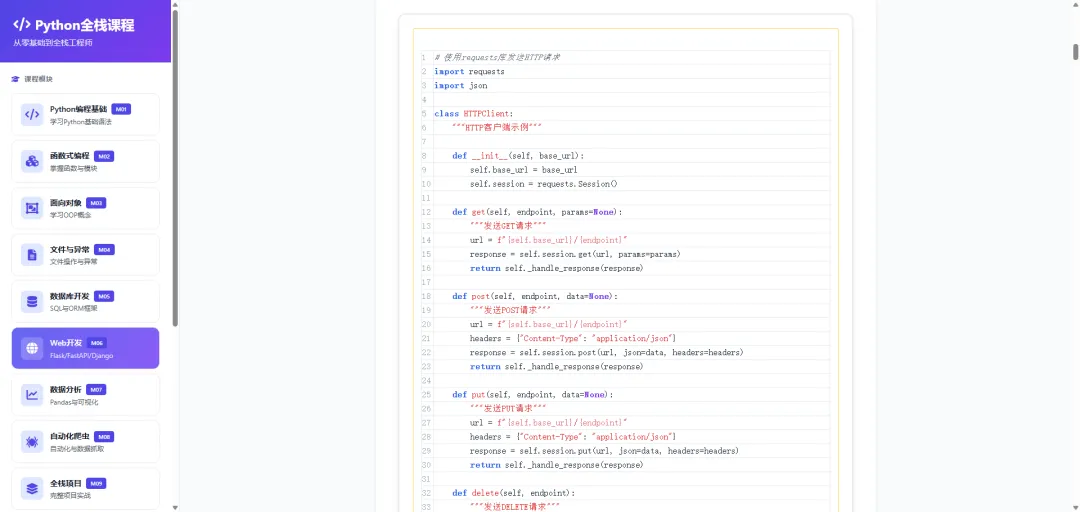This screenshot has width=1080, height=512.
Task: Click the 发送PUT请求 docstring
Action: 508,409
